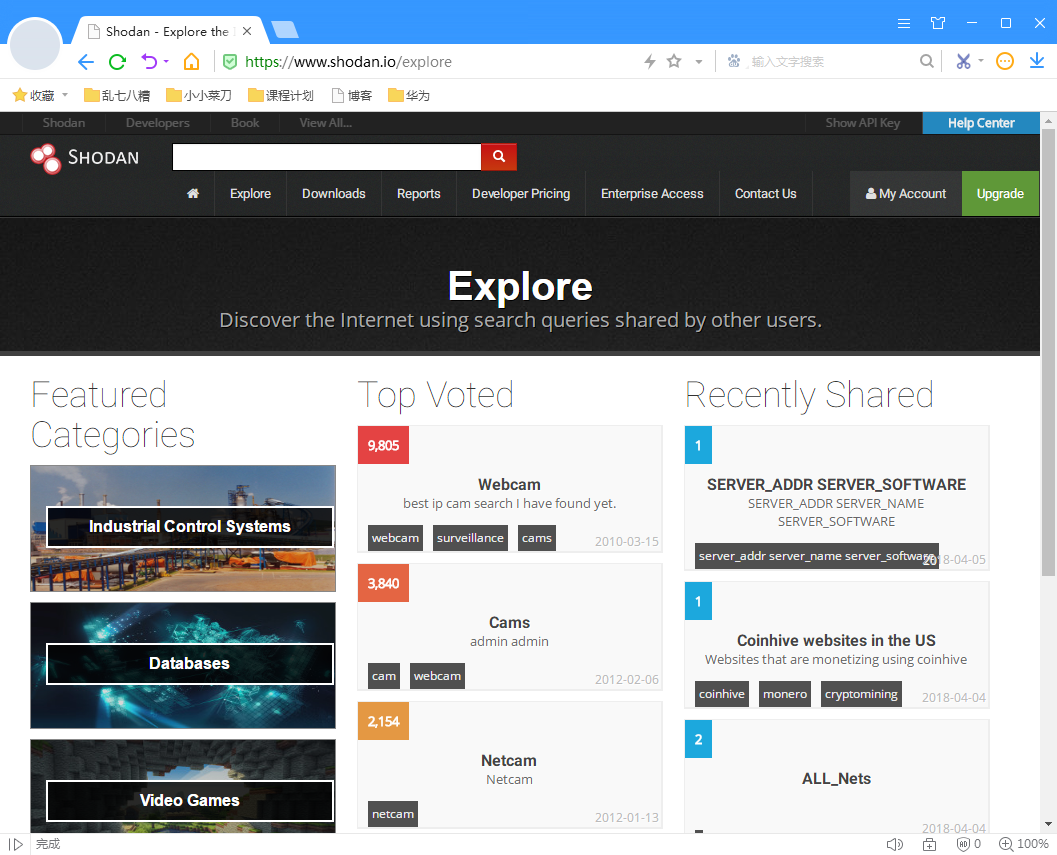Screen dimensions: 1057x855
Task: Click the purple undo arrow icon
Action: pos(149,62)
